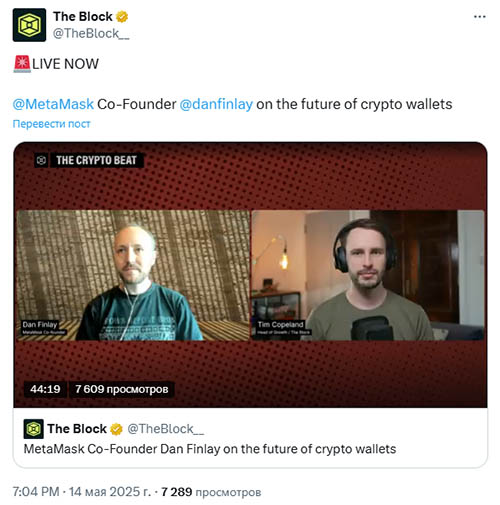Click The Block profile avatar at top
The height and width of the screenshot is (505, 500).
tap(29, 25)
